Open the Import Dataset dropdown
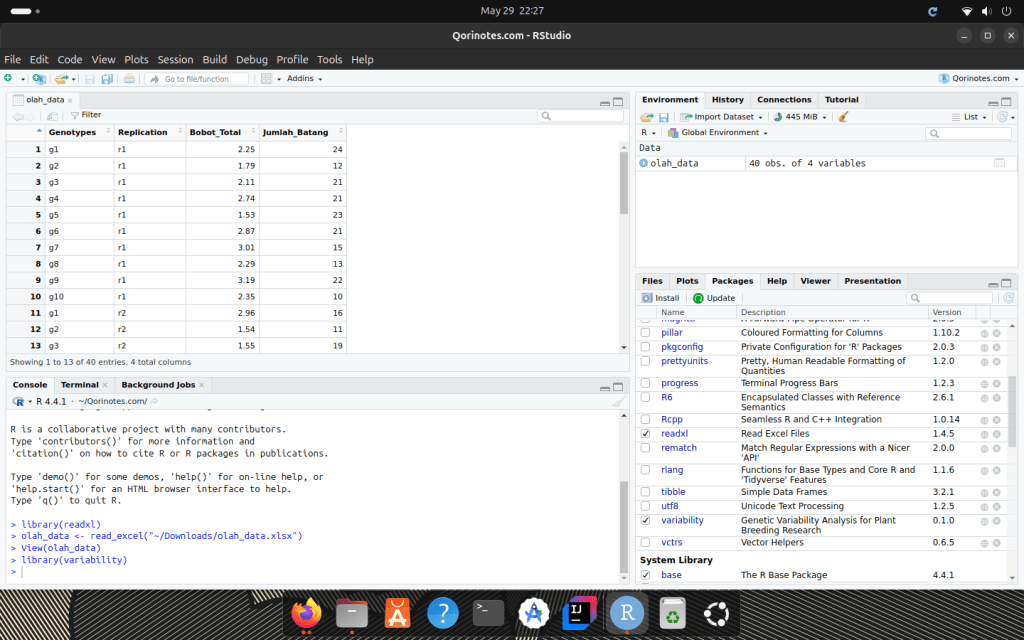 point(723,117)
